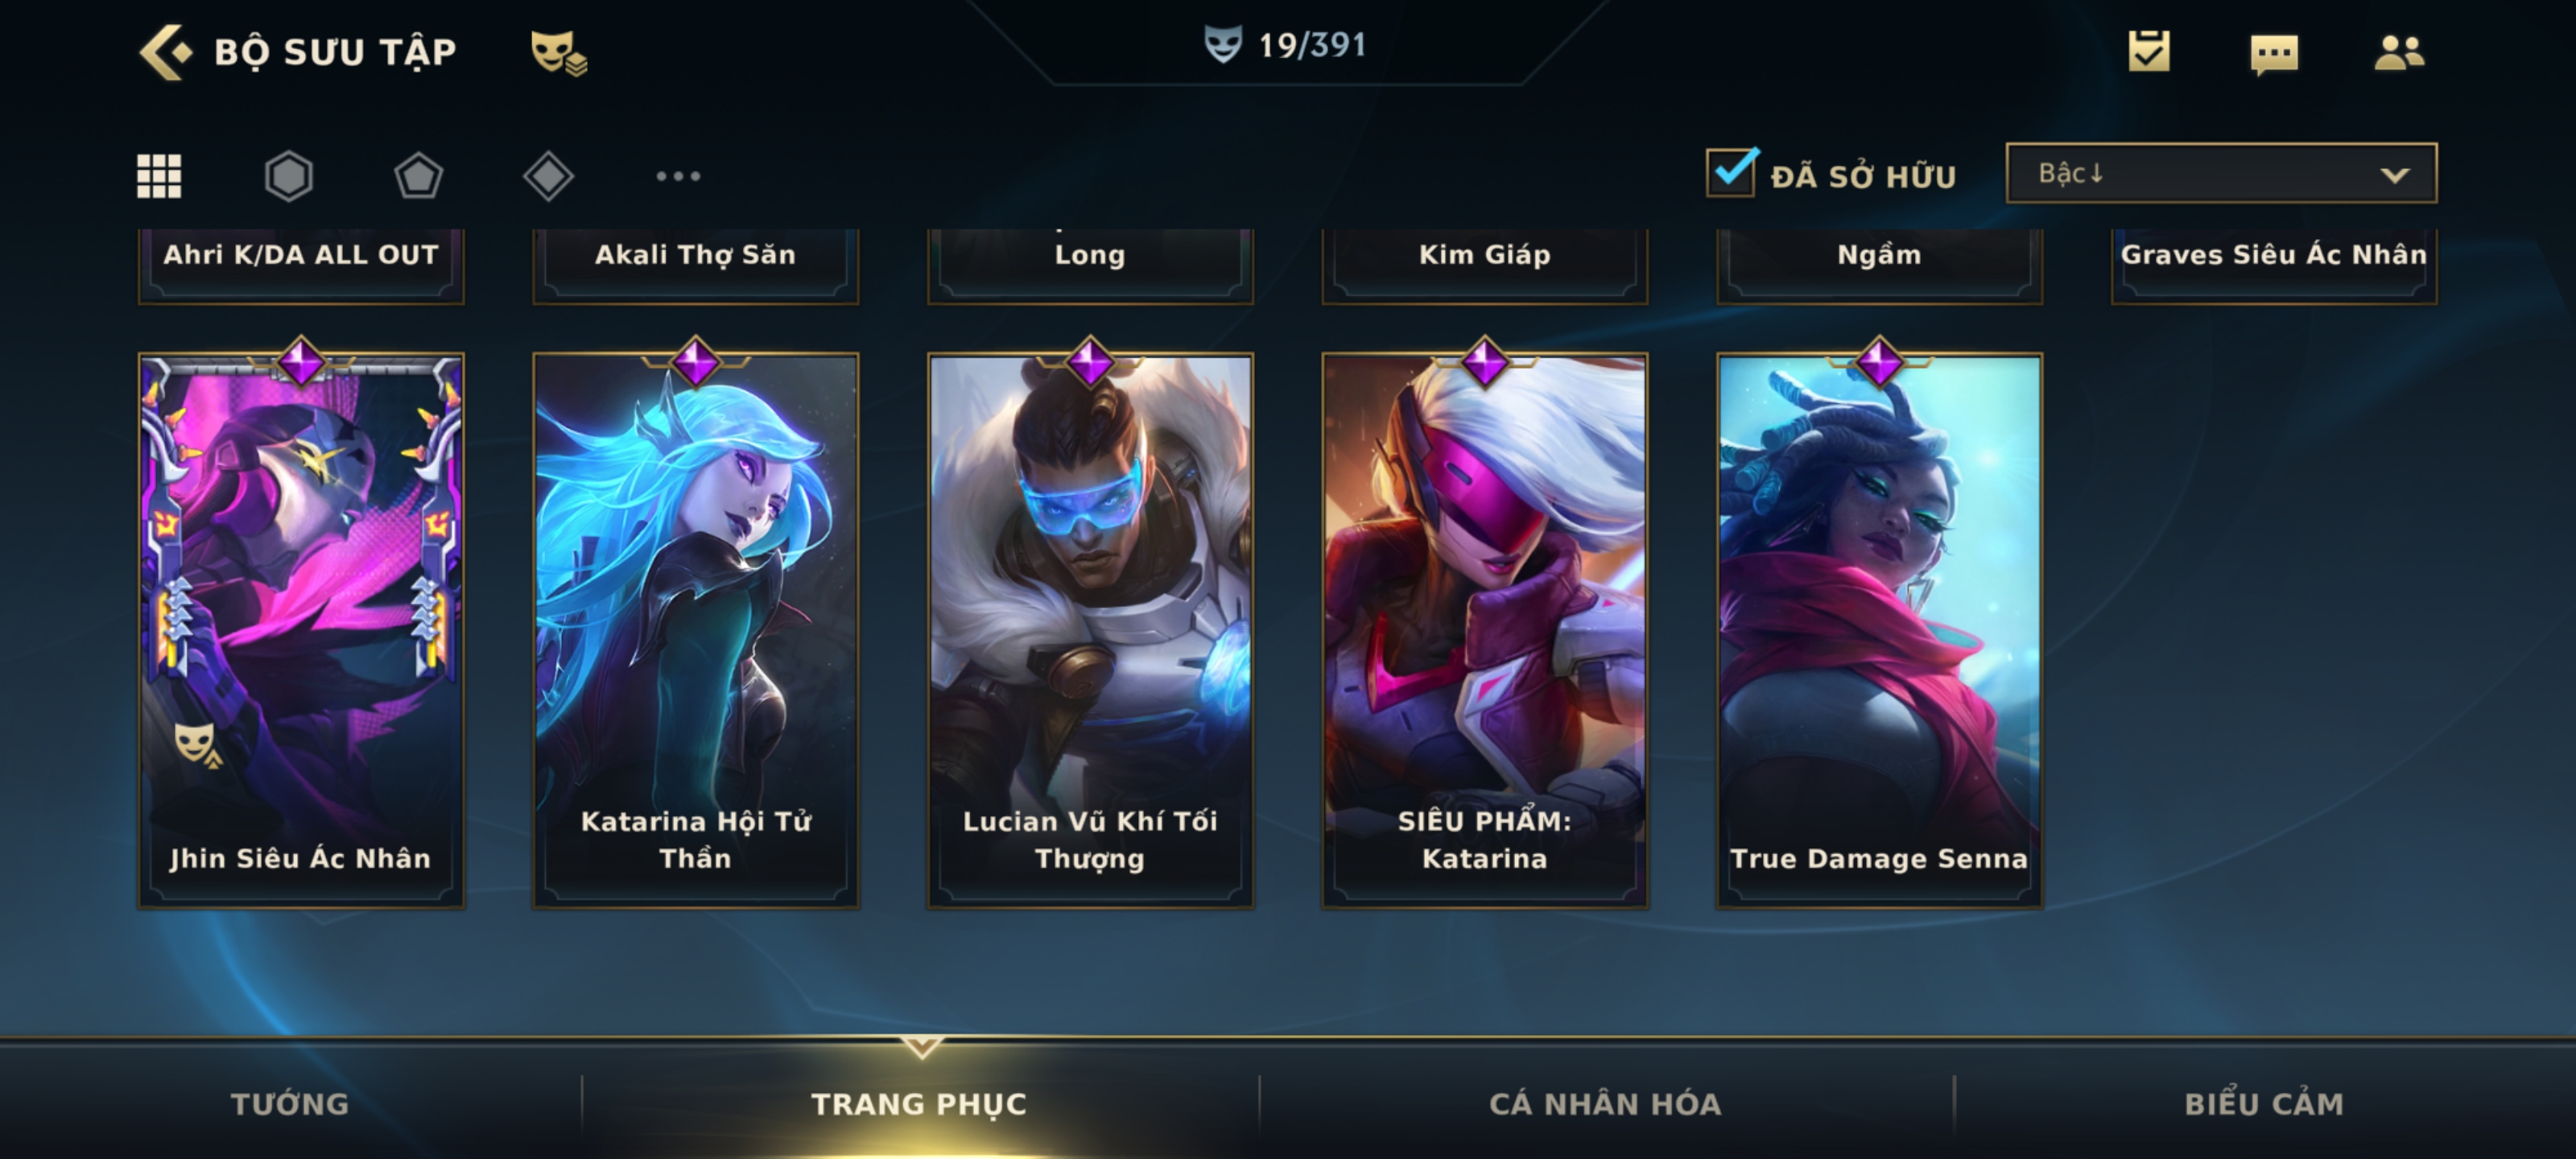This screenshot has height=1159, width=2576.
Task: Toggle the ĐÃ SỞ HỮU checkbox
Action: tap(1730, 172)
